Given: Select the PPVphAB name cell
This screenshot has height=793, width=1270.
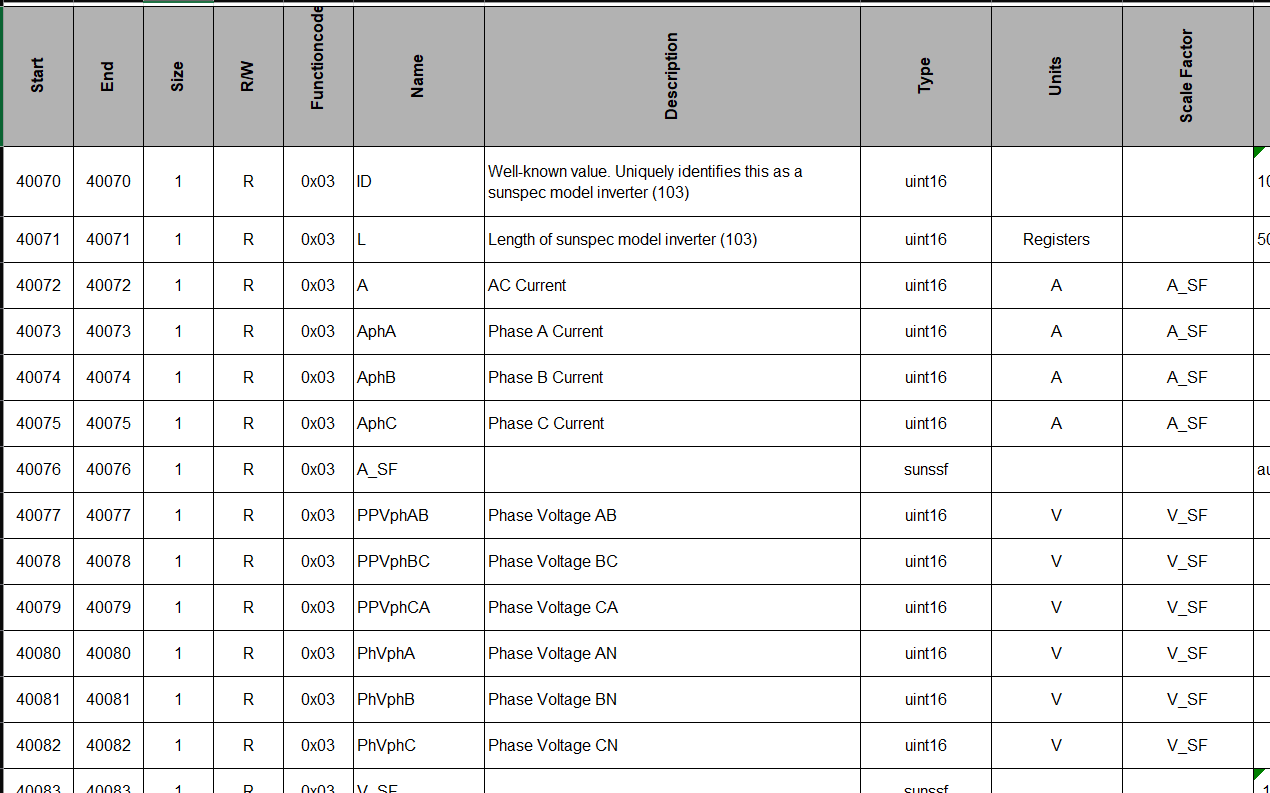Looking at the screenshot, I should click(x=418, y=516).
